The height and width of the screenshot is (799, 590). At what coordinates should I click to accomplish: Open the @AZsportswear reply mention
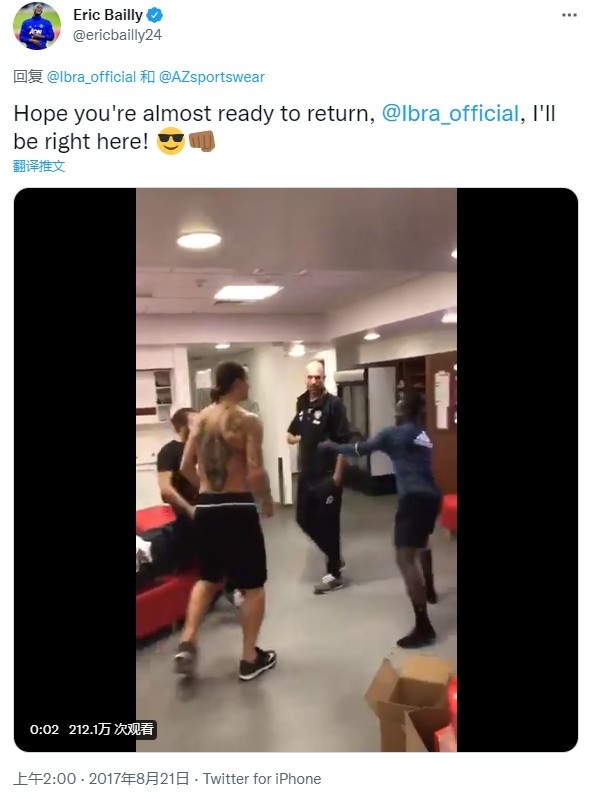[x=212, y=77]
